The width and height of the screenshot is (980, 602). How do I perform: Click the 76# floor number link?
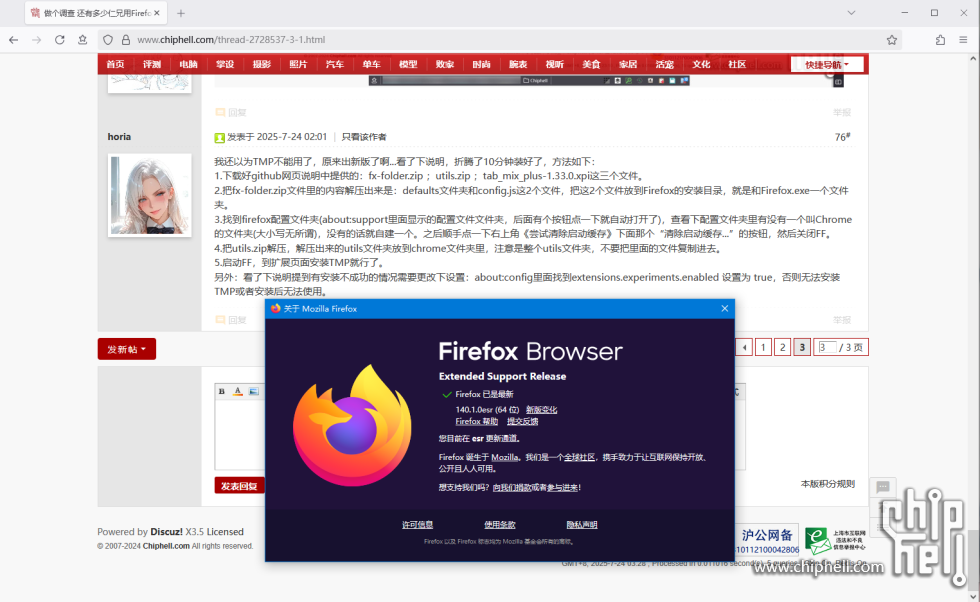pyautogui.click(x=842, y=137)
